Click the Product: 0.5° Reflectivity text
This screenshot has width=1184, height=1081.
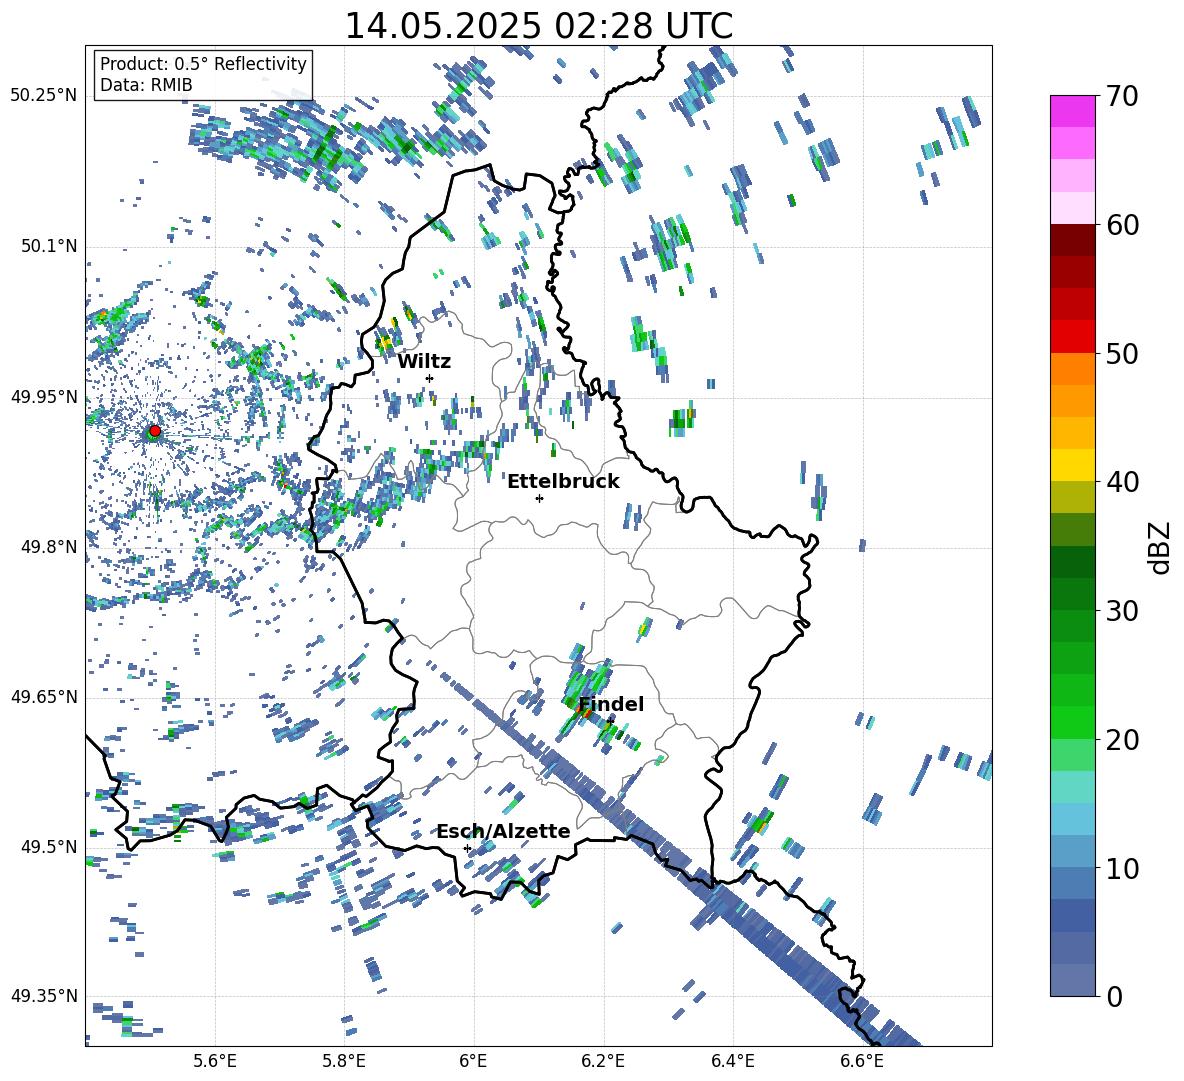point(203,63)
